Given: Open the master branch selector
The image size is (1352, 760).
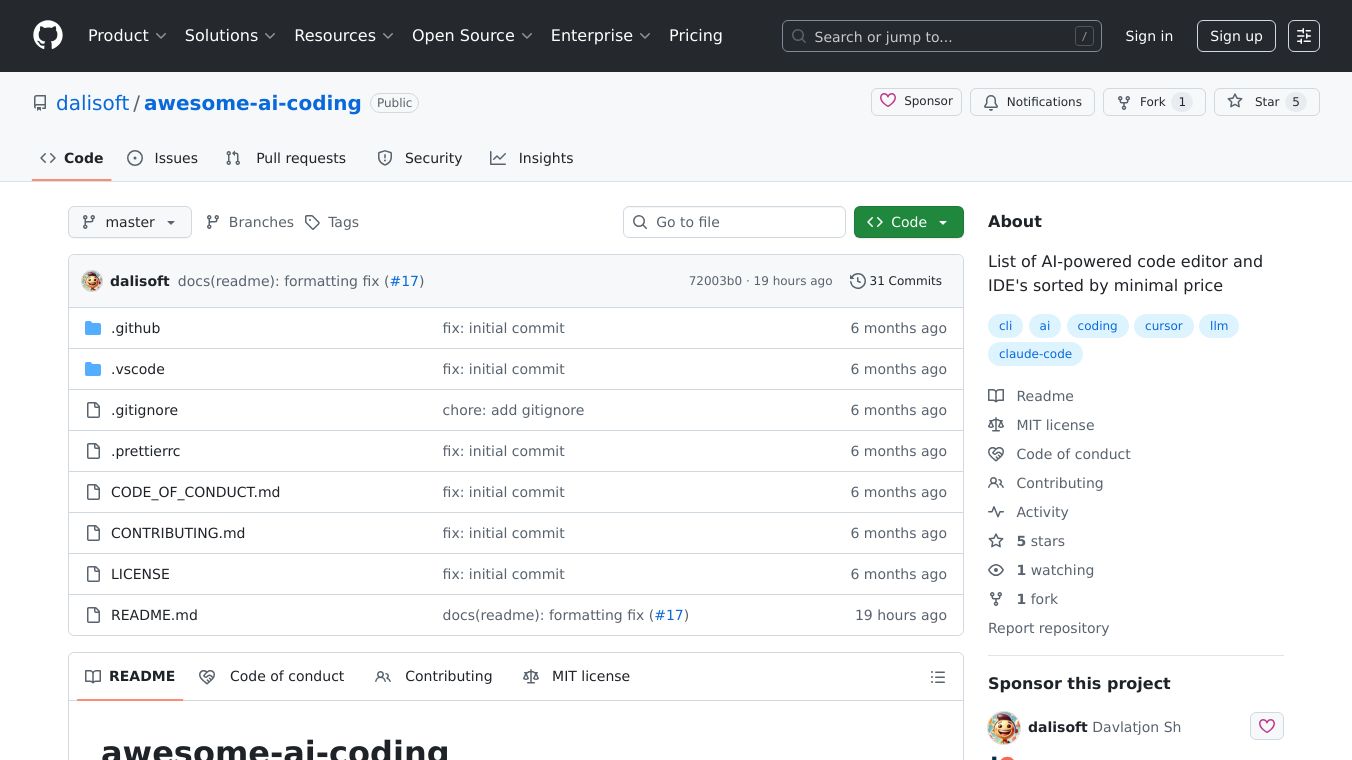Looking at the screenshot, I should 129,222.
